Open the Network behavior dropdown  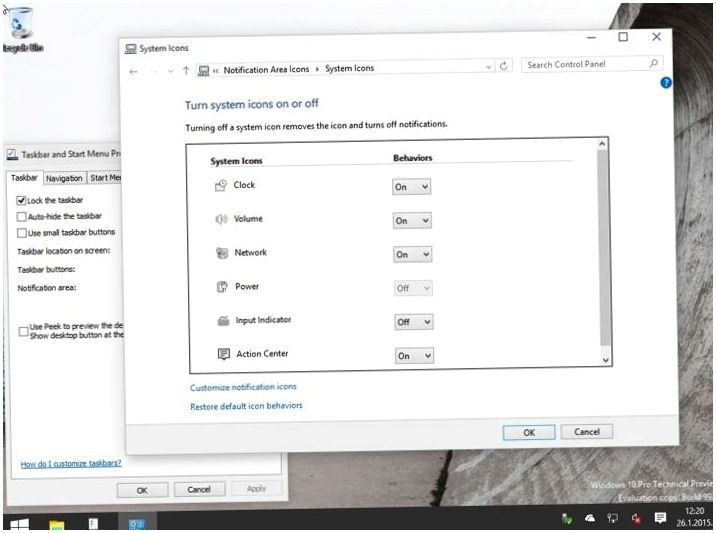tap(413, 254)
